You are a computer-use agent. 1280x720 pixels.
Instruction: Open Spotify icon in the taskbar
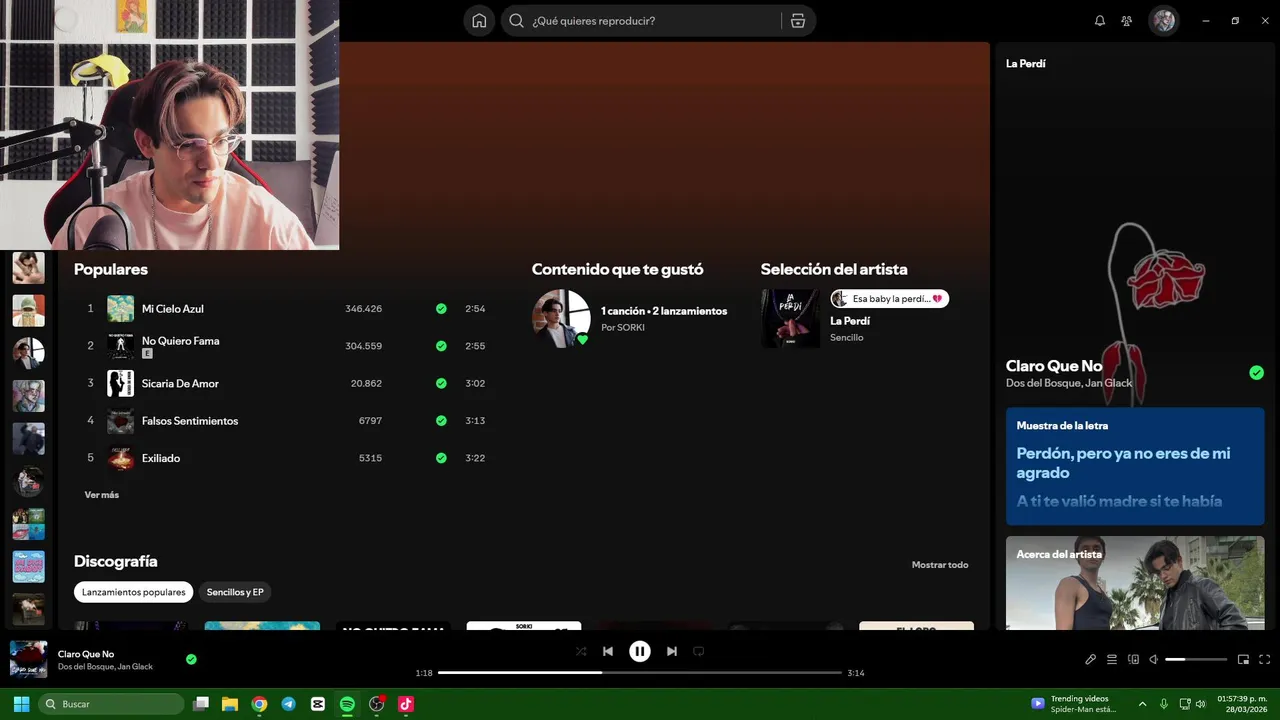tap(347, 704)
